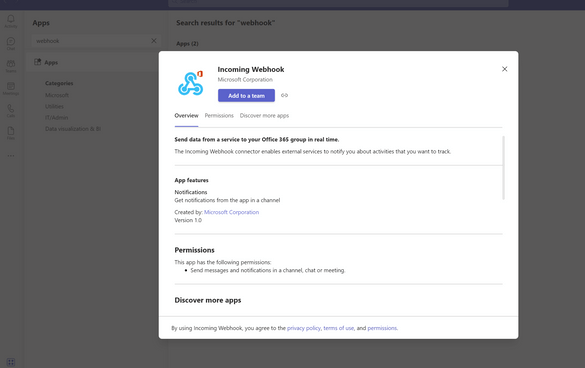Screen dimensions: 585x368
Task: Open Microsoft Corporation creator link
Action: click(x=231, y=212)
